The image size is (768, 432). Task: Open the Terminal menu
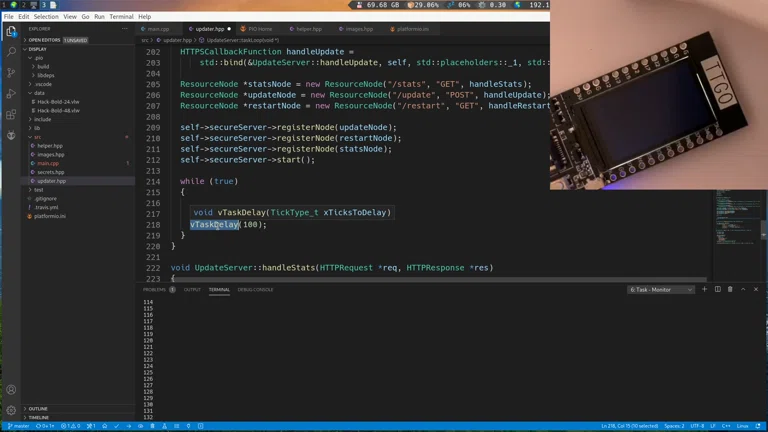(x=121, y=17)
